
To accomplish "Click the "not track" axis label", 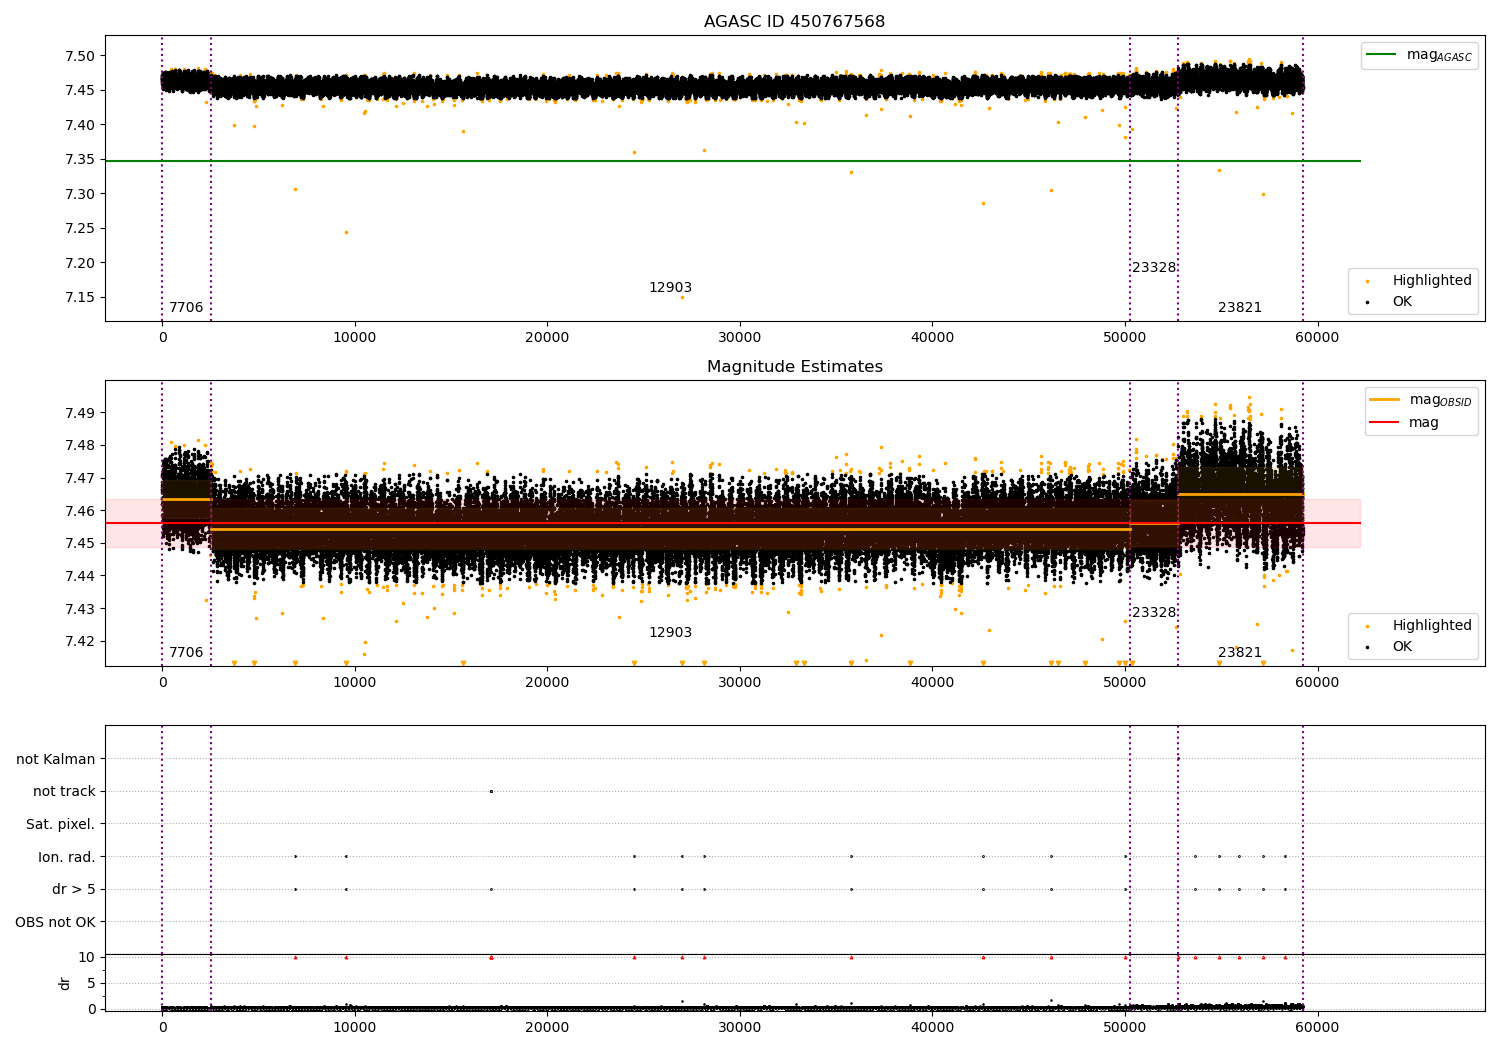I will click(x=64, y=791).
